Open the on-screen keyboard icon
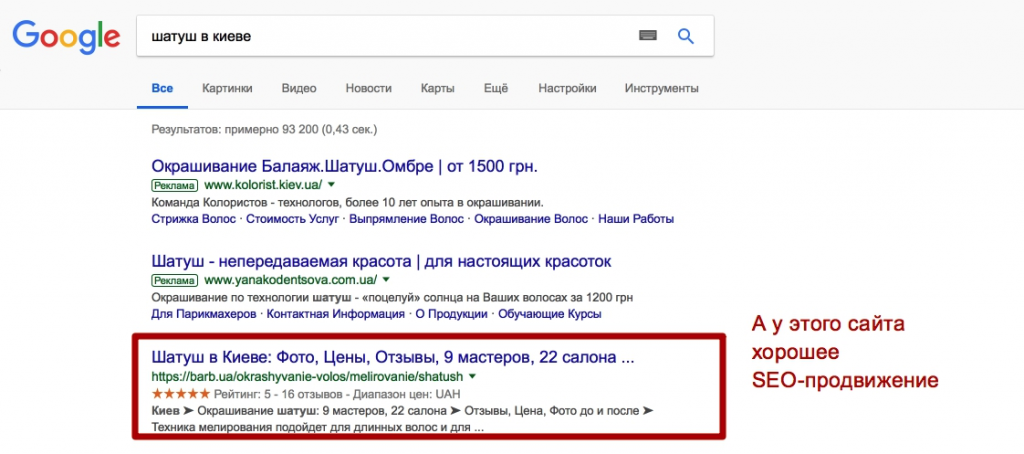The height and width of the screenshot is (454, 1024). point(647,36)
